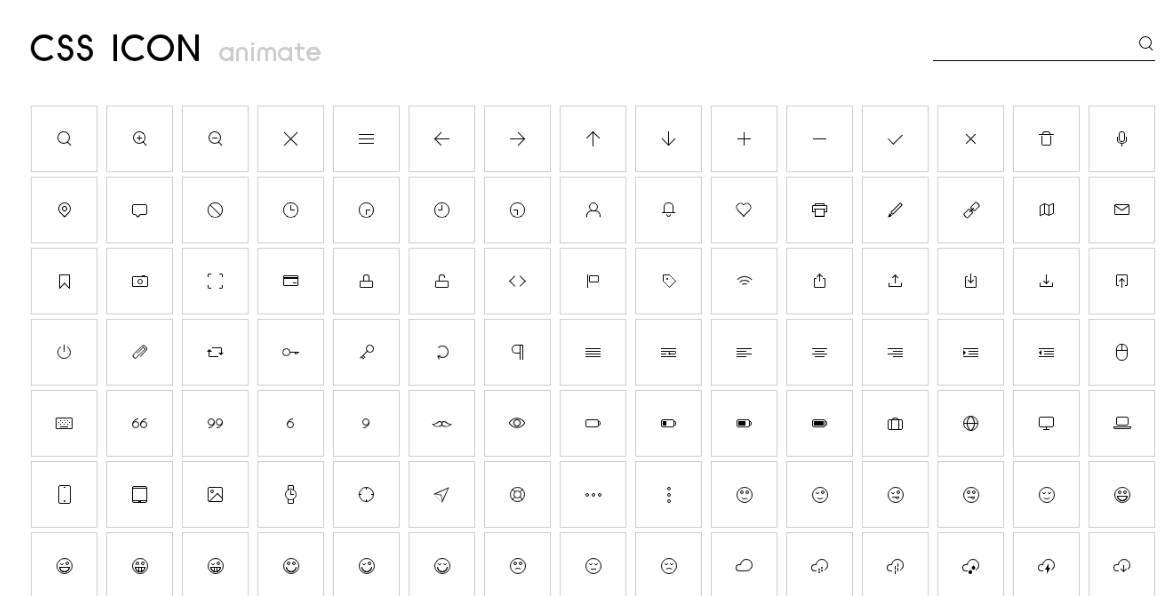The image size is (1171, 596).
Task: Select the globe icon
Action: coord(970,423)
